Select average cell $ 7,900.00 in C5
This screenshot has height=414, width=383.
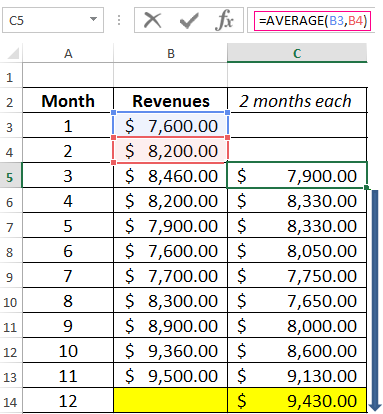(x=297, y=175)
